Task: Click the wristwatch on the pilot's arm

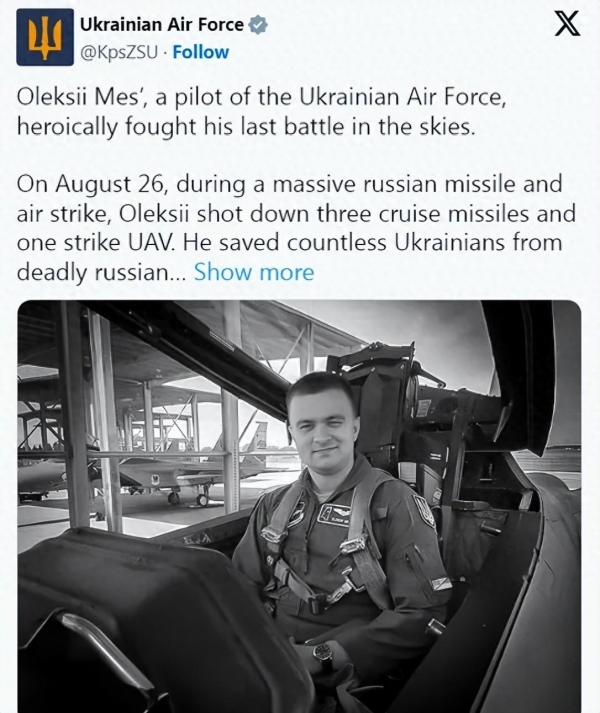Action: [323, 653]
